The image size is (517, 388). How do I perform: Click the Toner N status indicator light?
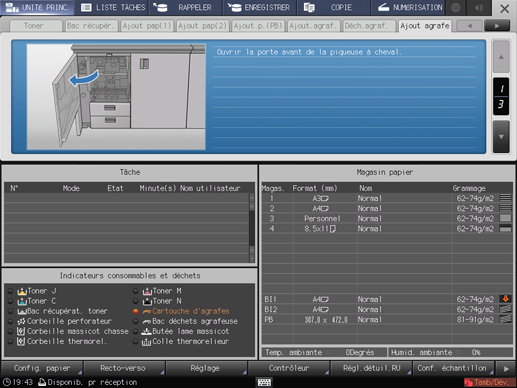pos(135,301)
